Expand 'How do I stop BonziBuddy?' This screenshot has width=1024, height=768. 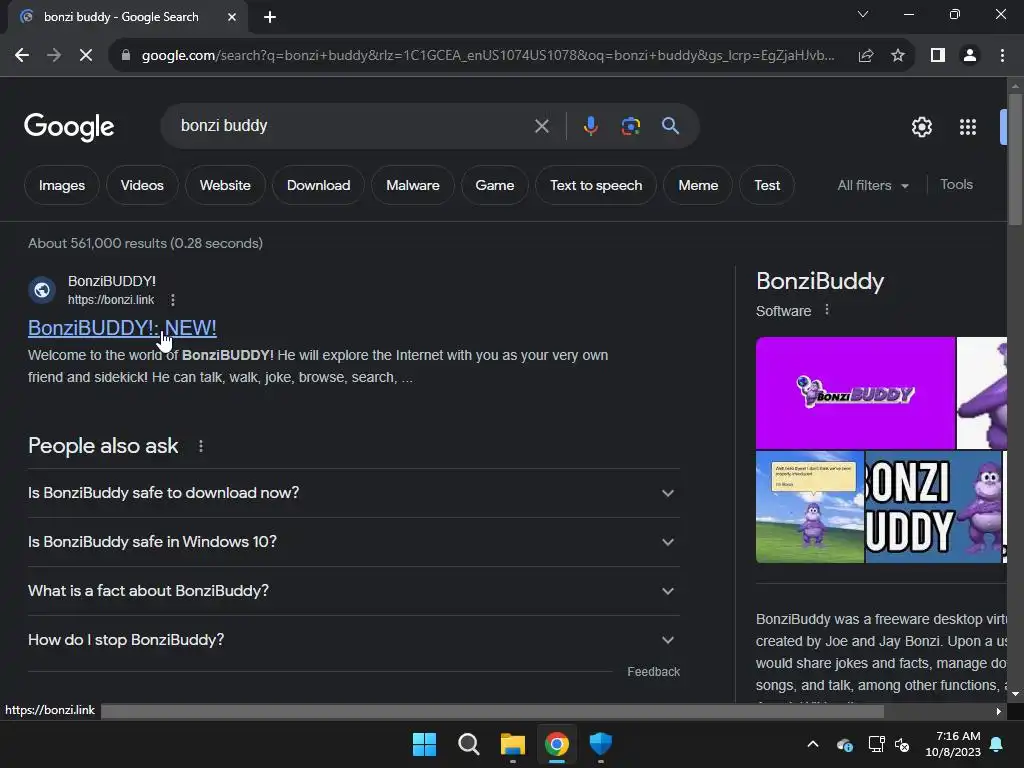(353, 640)
